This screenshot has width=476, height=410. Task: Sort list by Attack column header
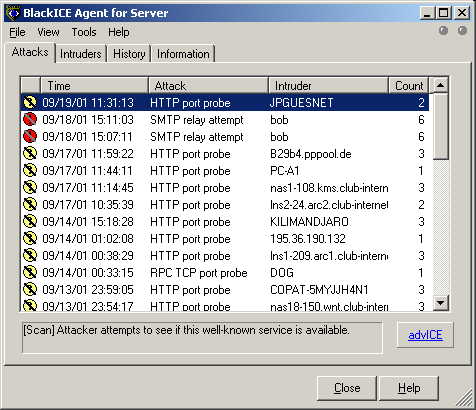208,86
